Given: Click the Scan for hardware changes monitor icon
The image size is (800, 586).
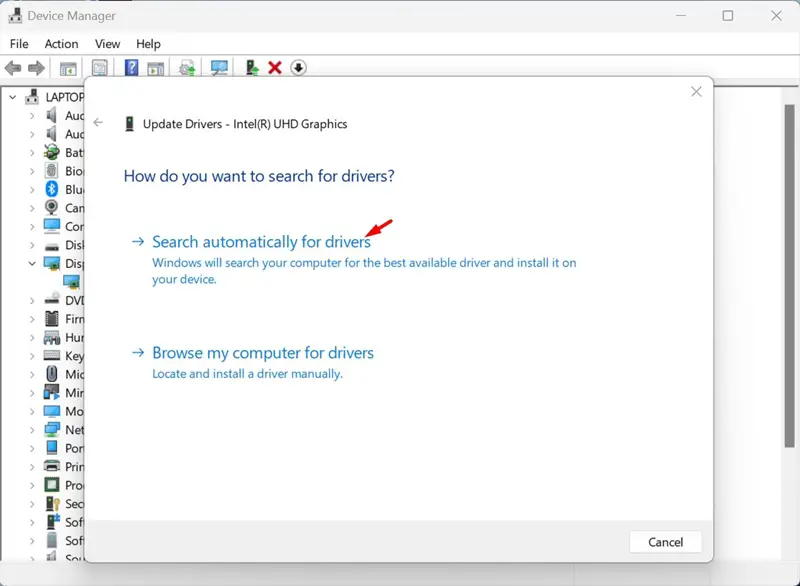Looking at the screenshot, I should pyautogui.click(x=219, y=68).
